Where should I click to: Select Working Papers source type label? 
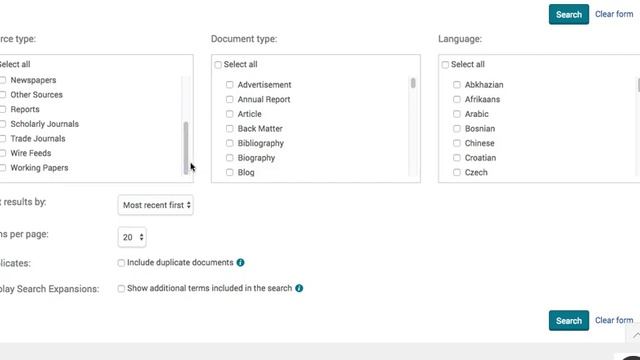(x=39, y=168)
